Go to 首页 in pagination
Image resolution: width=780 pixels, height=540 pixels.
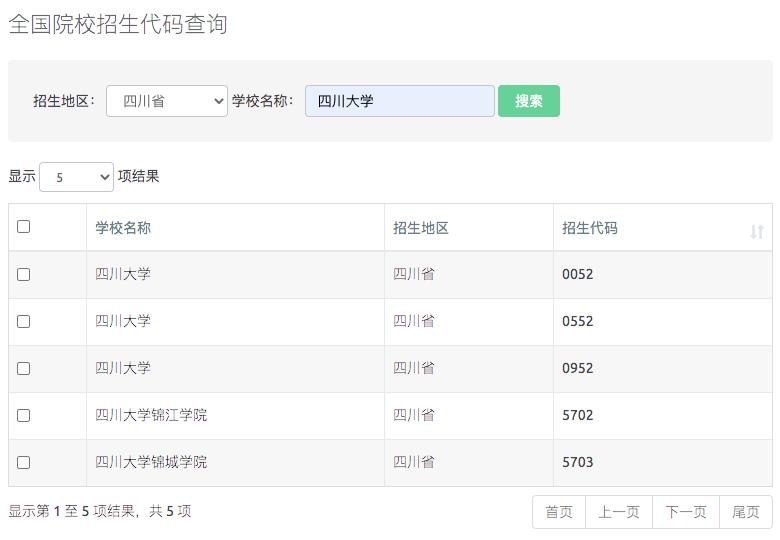pyautogui.click(x=559, y=512)
